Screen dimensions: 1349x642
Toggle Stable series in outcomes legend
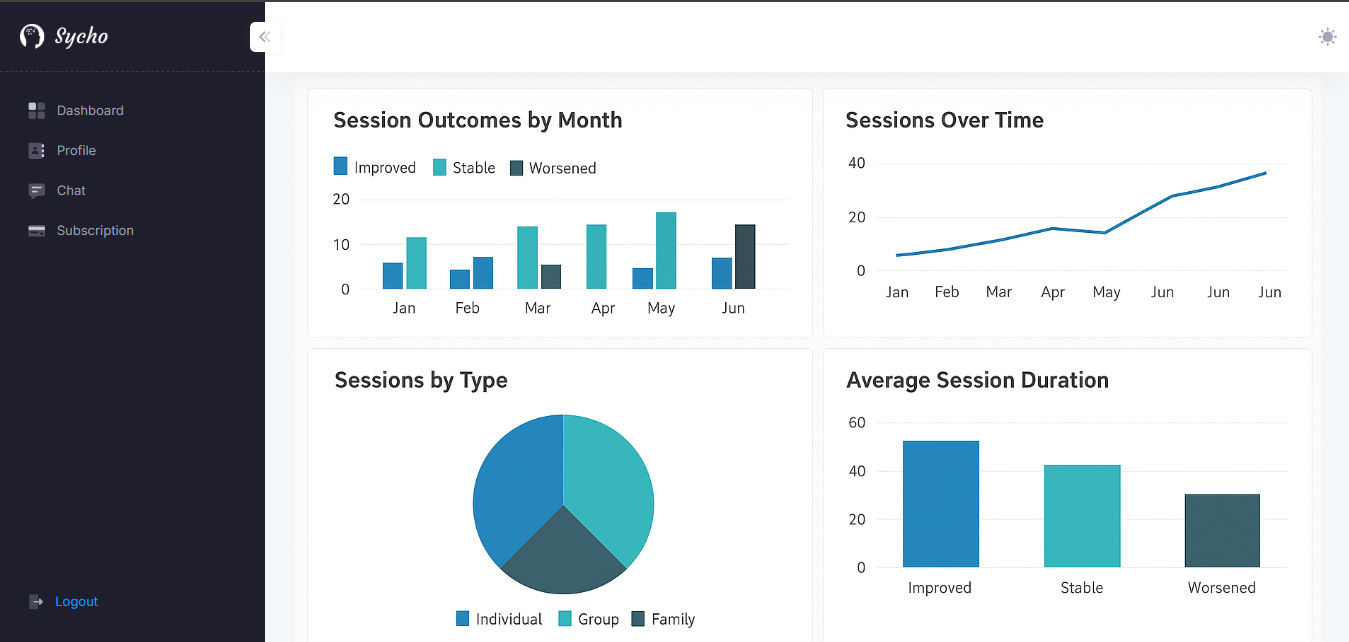coord(440,167)
